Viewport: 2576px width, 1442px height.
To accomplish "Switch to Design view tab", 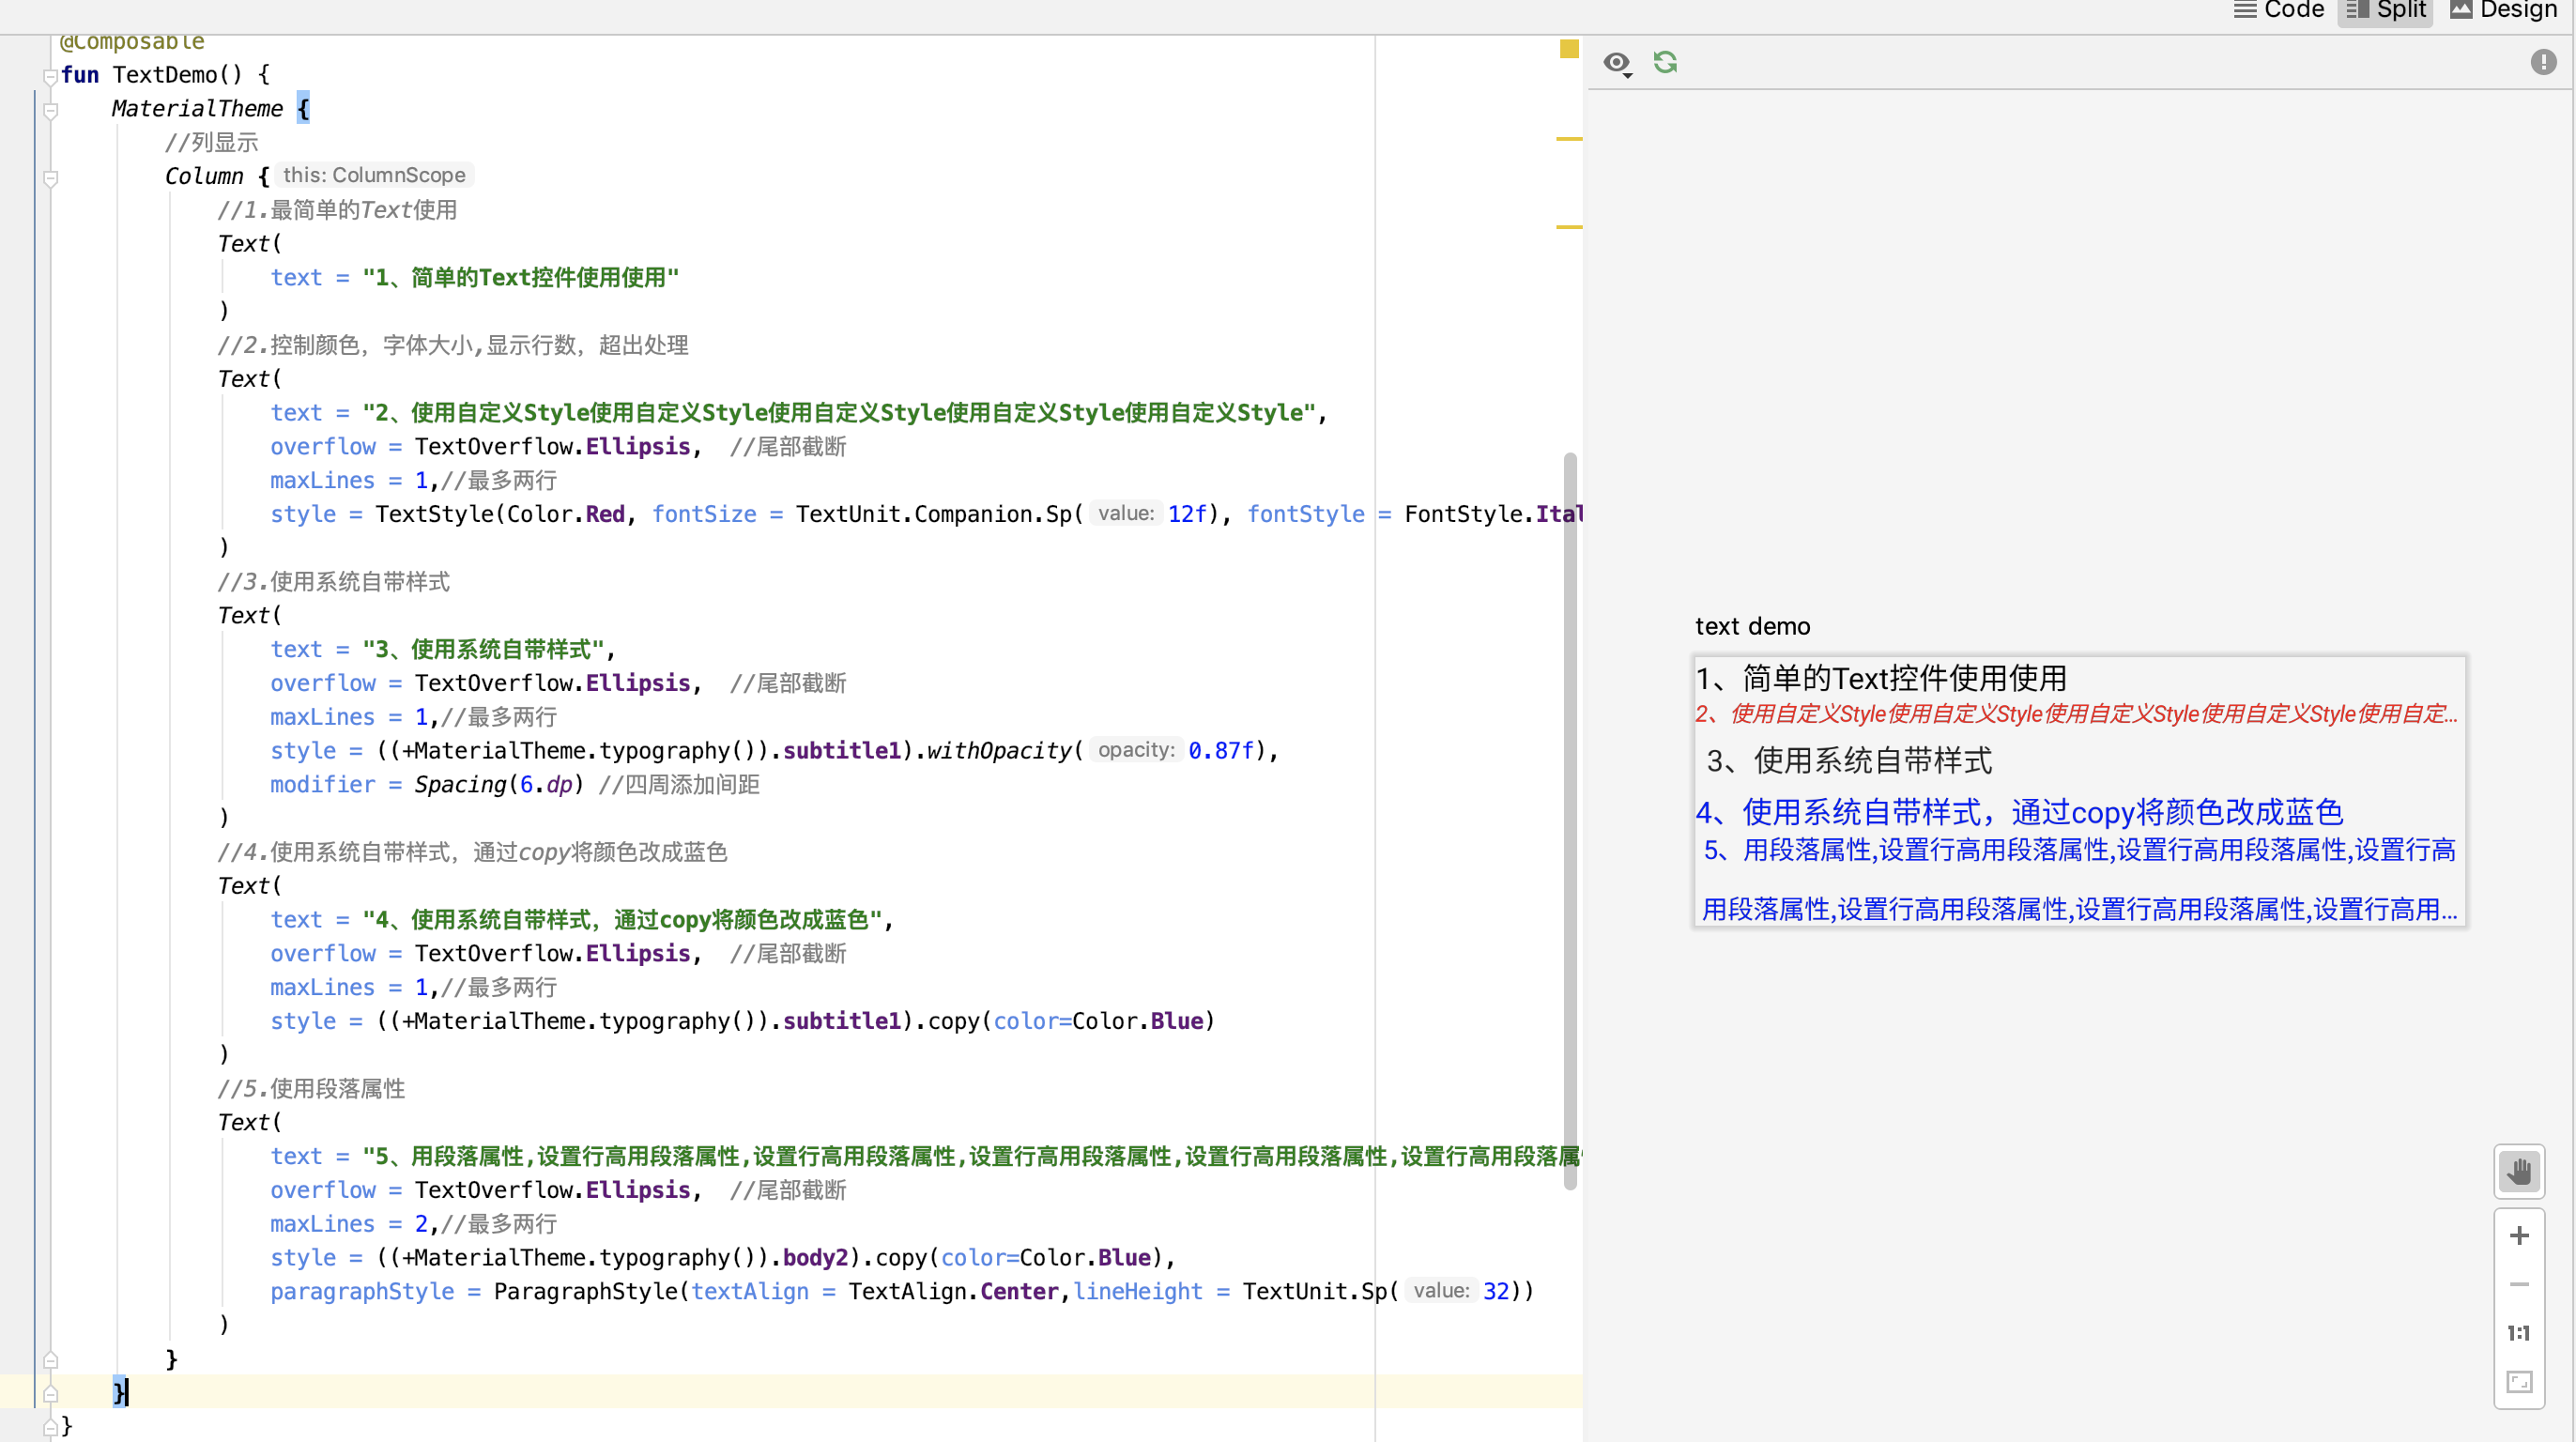I will 2503,10.
